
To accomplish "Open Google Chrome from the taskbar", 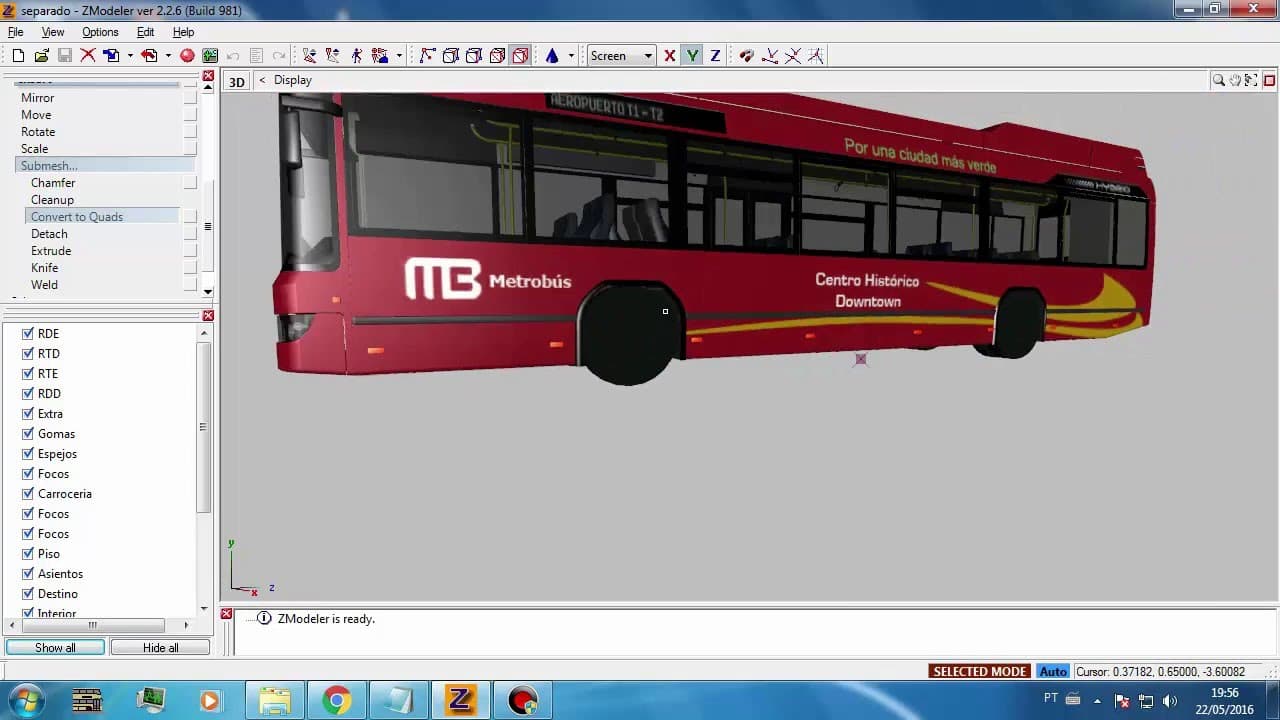I will pyautogui.click(x=337, y=701).
